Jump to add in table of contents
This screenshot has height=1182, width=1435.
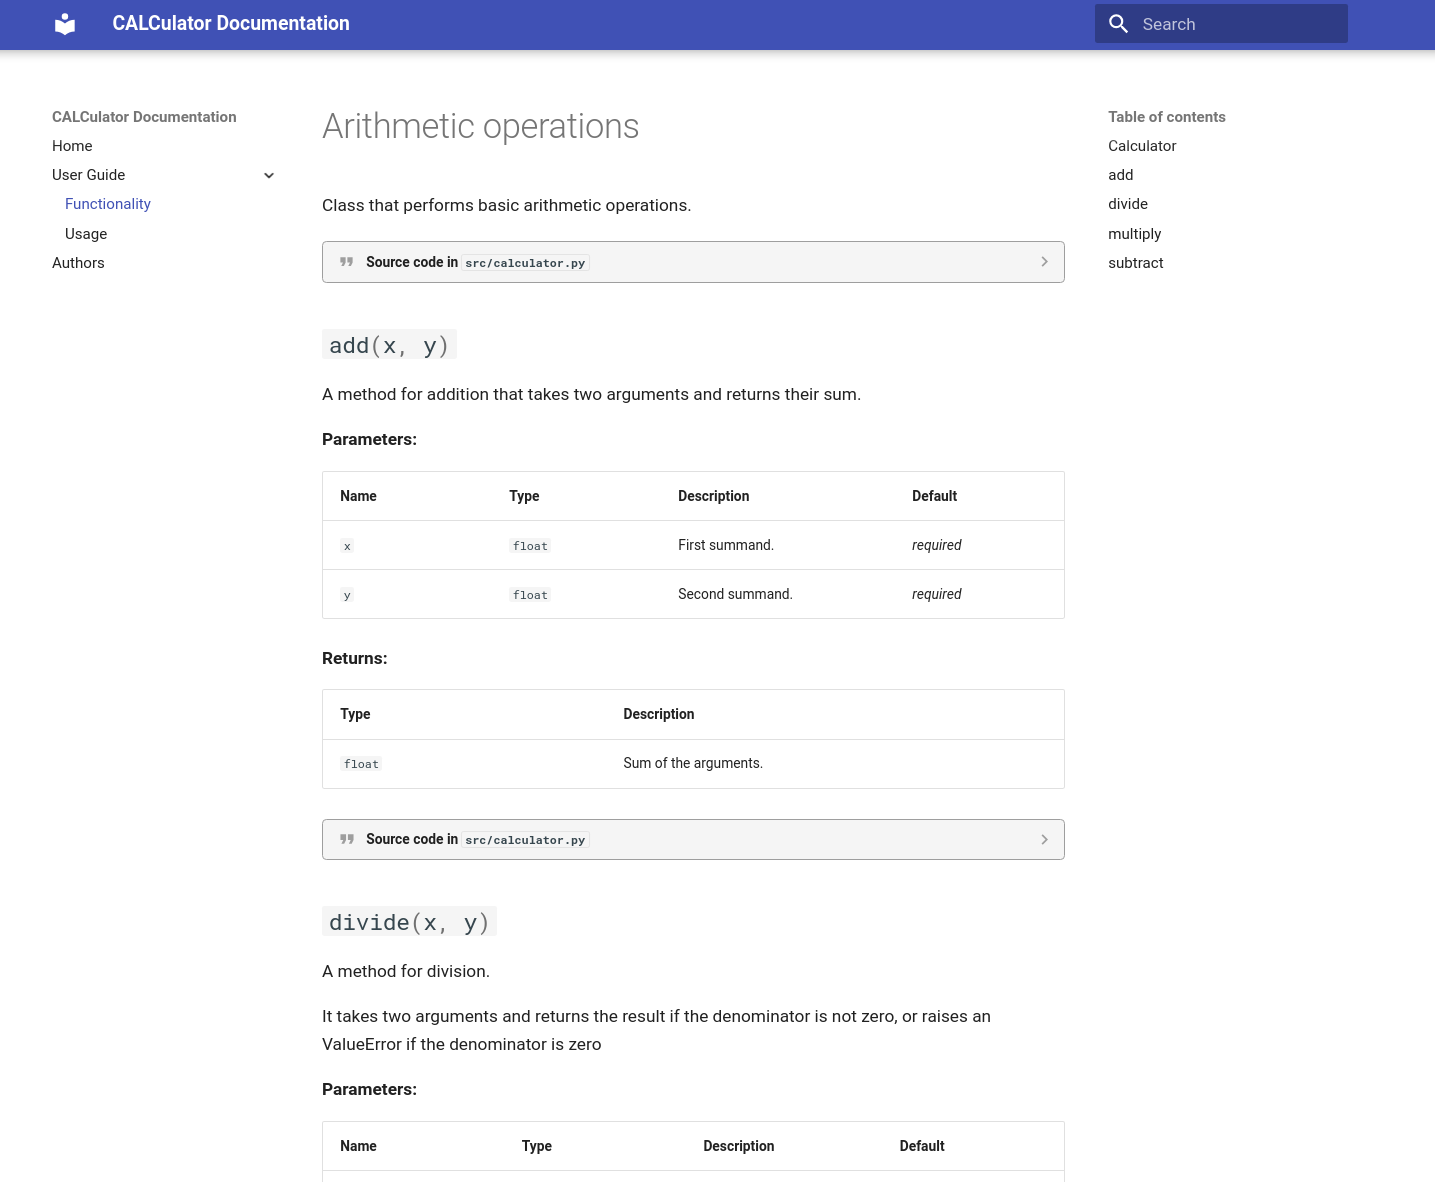pos(1120,175)
